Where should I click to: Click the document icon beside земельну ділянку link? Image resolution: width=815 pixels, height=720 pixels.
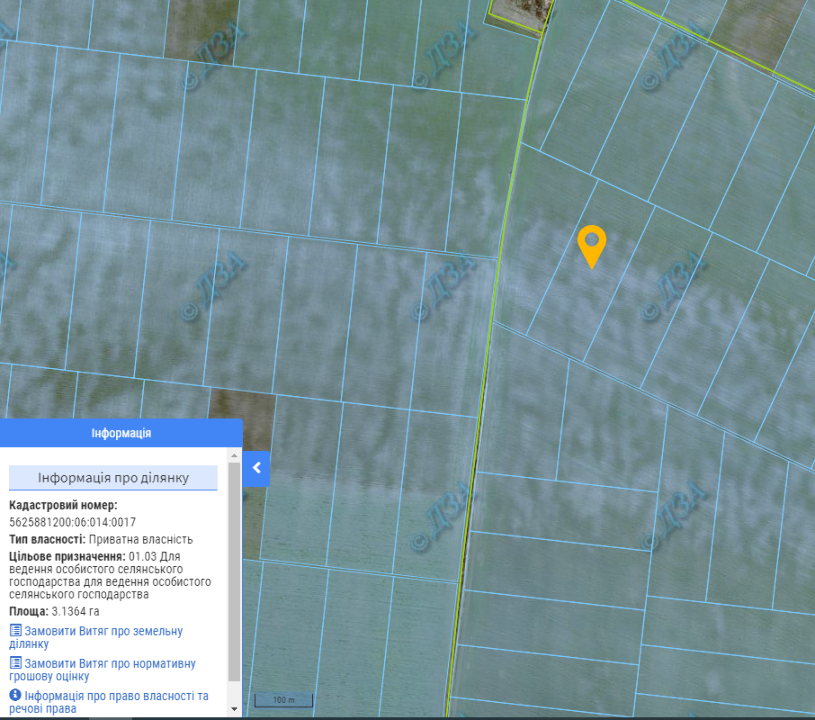(x=16, y=631)
